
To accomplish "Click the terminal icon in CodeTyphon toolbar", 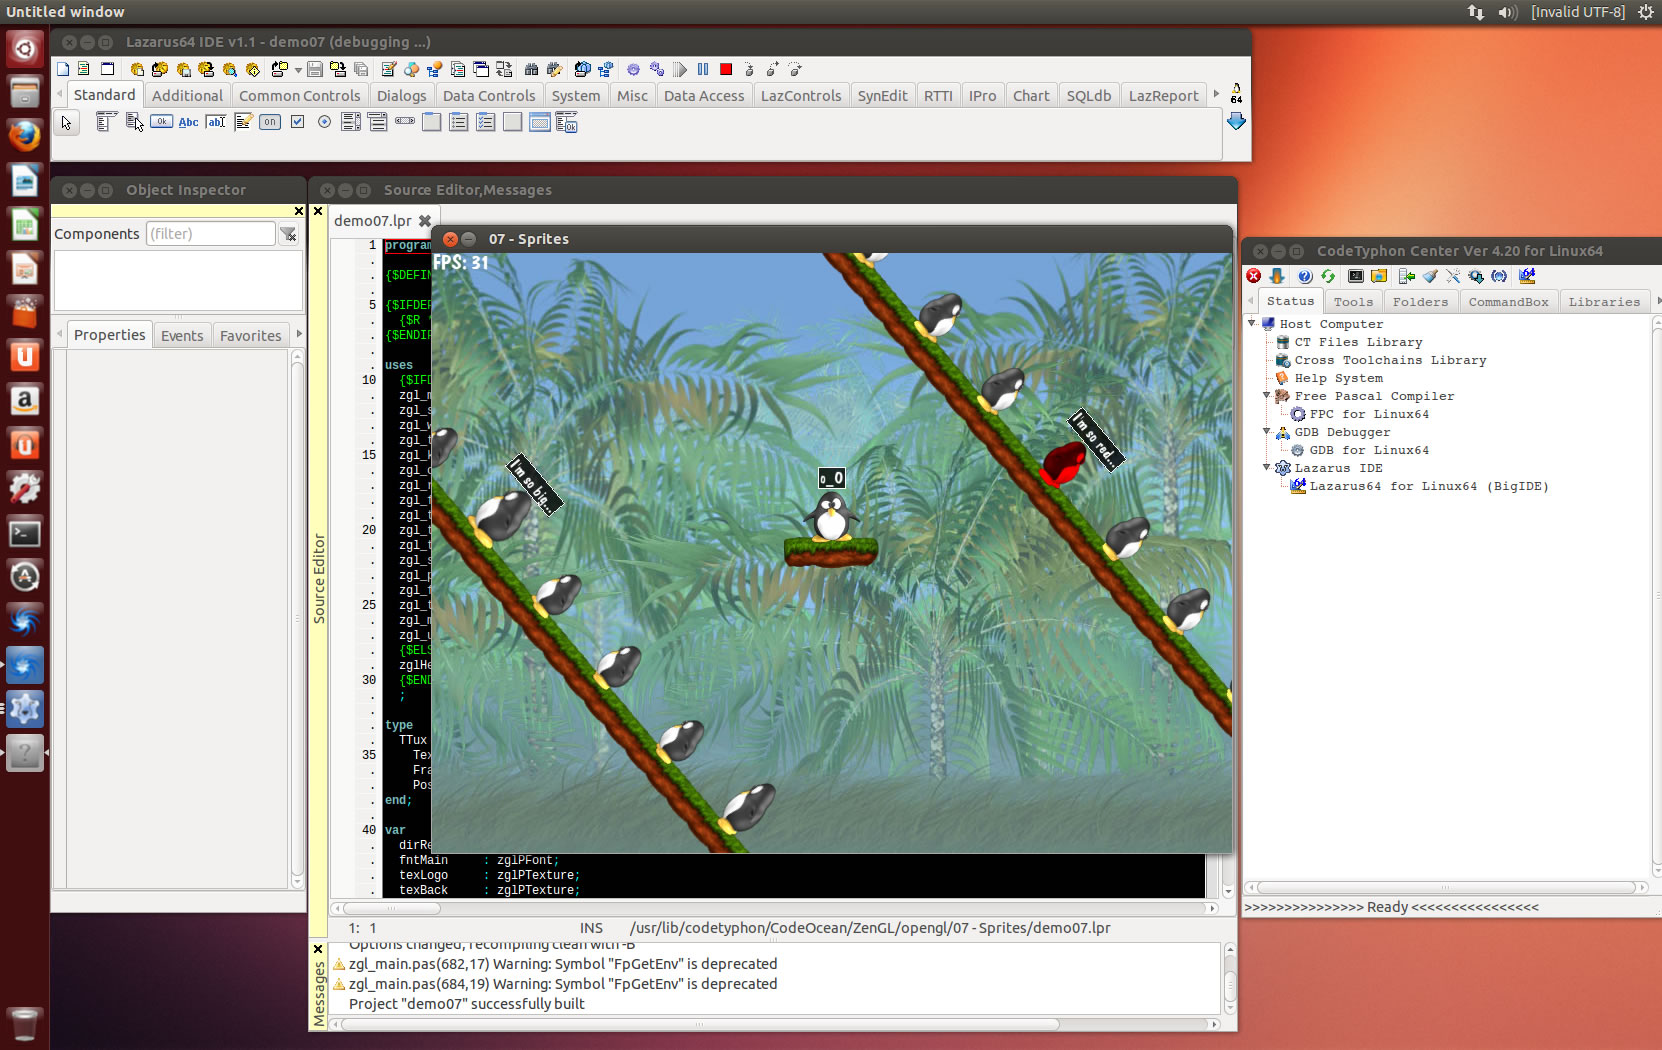I will [1356, 276].
